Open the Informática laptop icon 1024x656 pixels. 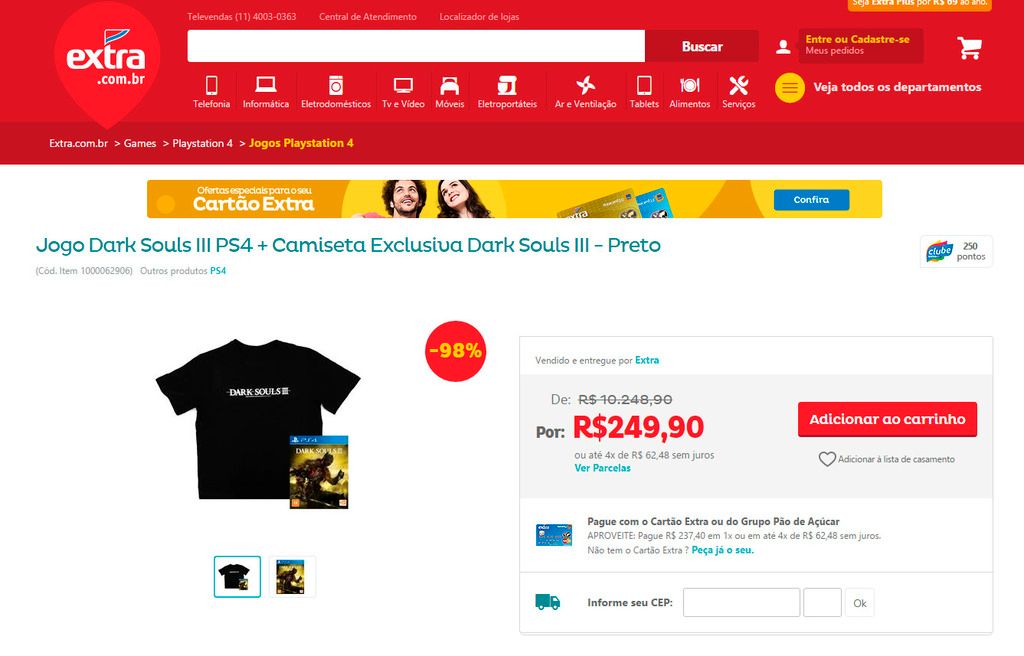[x=265, y=85]
